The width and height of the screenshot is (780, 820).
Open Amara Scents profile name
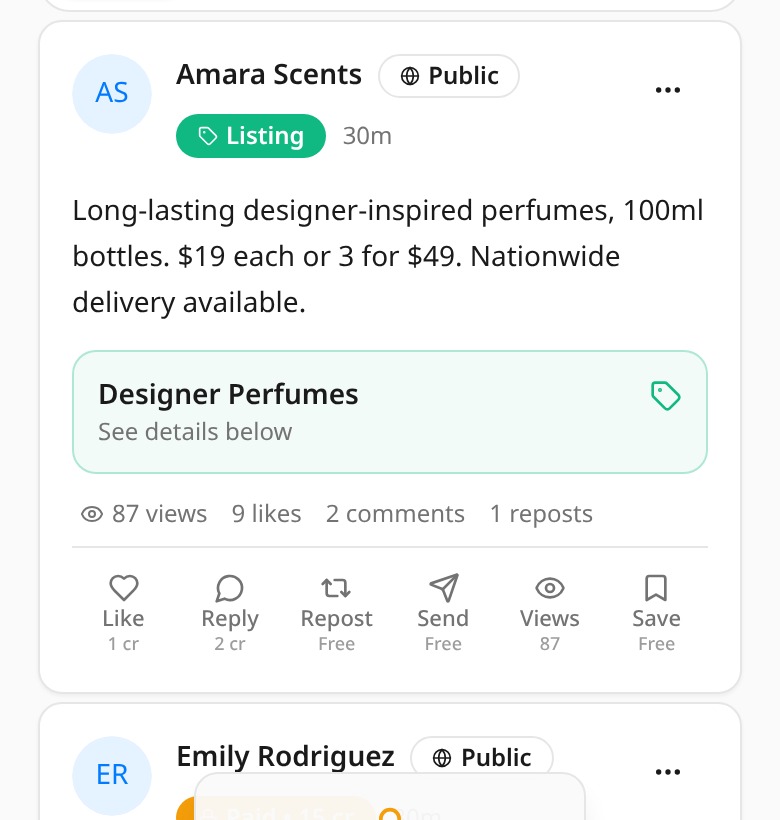[x=269, y=75]
